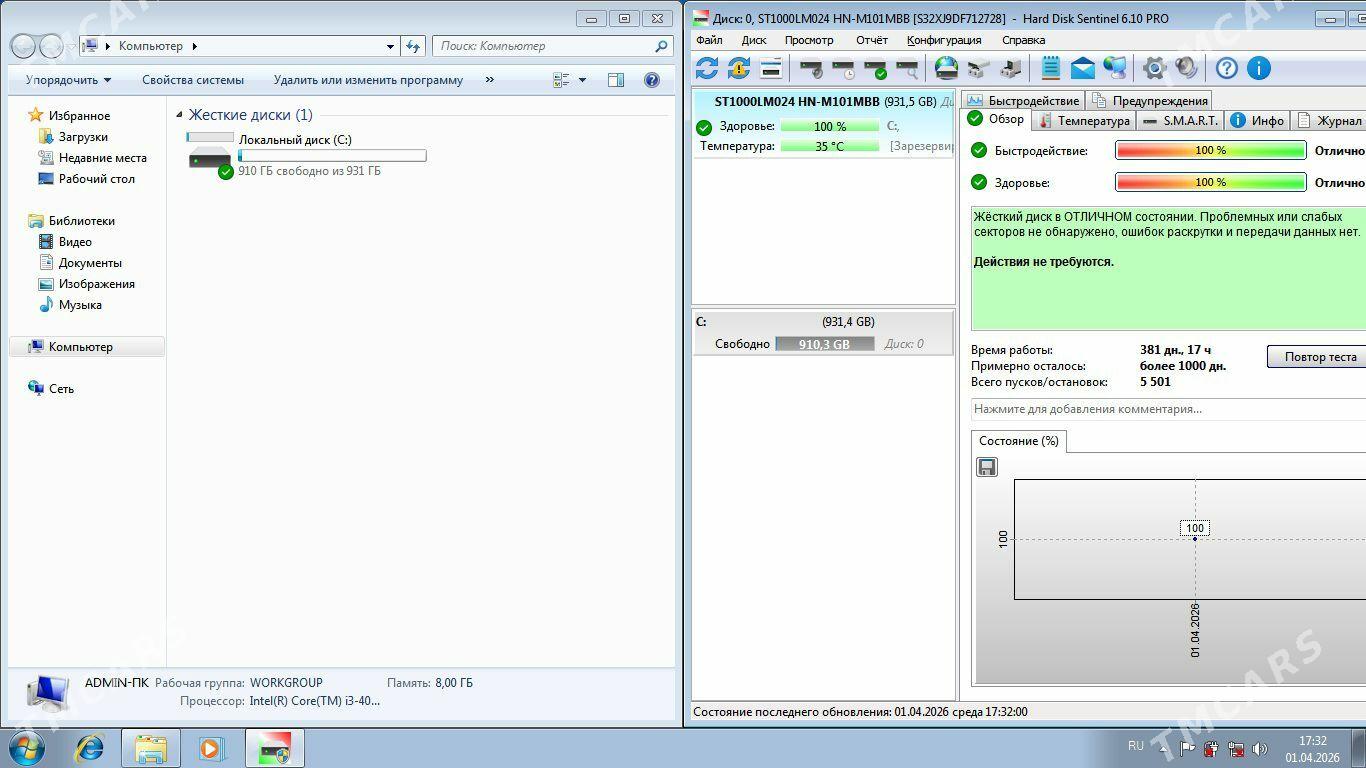
Task: Open the address bar history dropdown arrow
Action: point(390,46)
